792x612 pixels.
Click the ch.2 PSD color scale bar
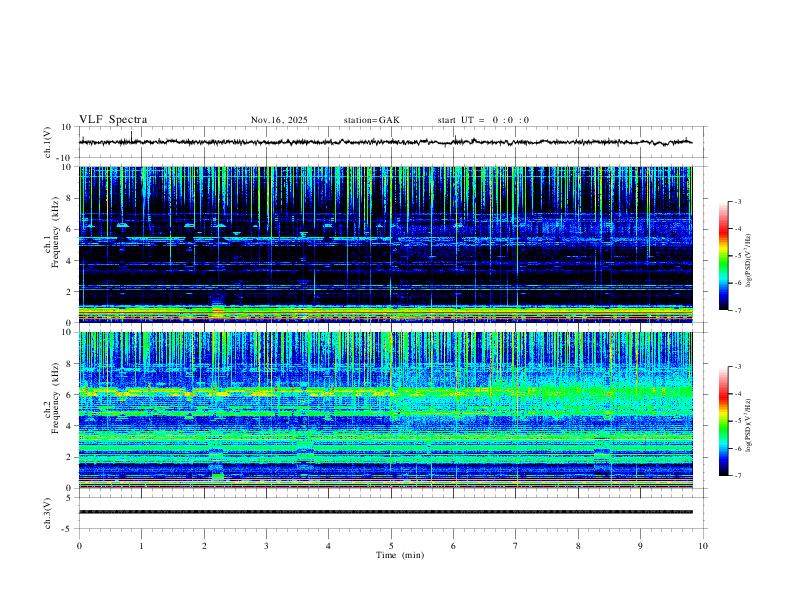coord(724,421)
